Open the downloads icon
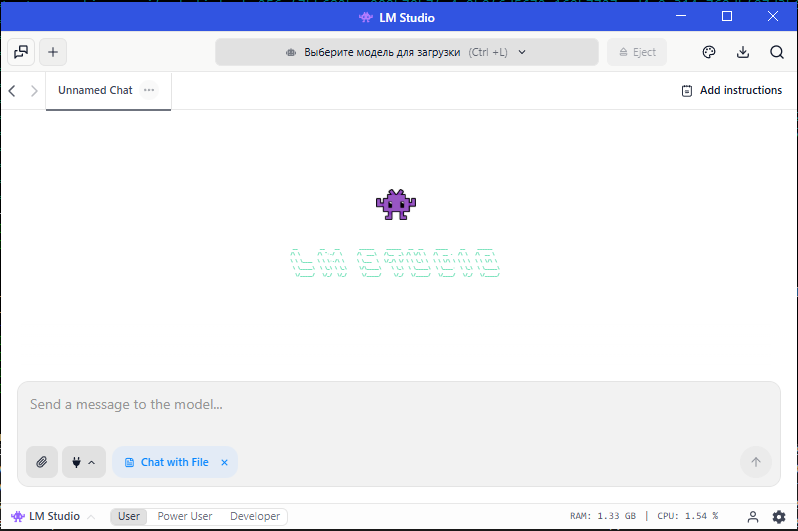The height and width of the screenshot is (531, 798). click(743, 52)
